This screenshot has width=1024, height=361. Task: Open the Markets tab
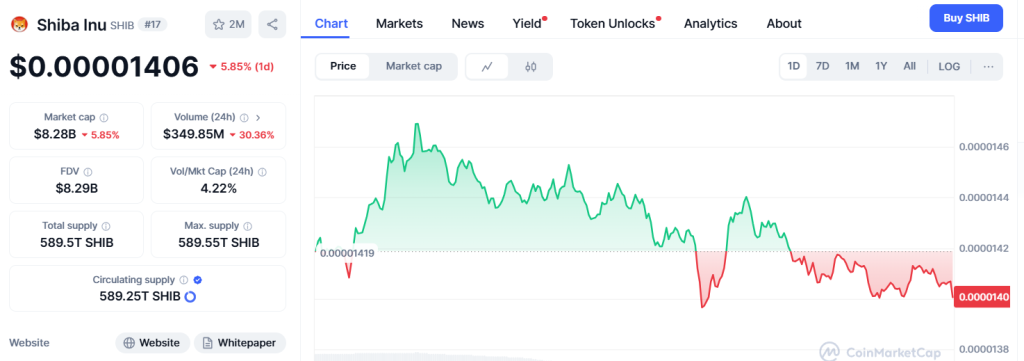tap(399, 24)
